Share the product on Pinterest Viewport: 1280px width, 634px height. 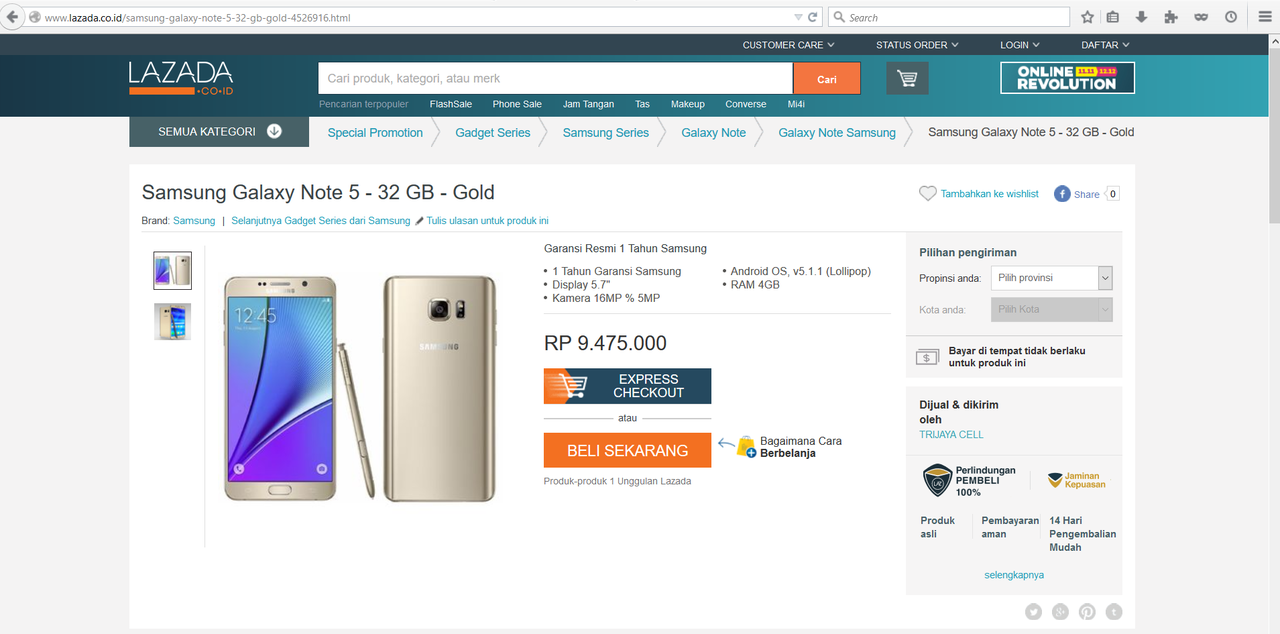[1087, 611]
